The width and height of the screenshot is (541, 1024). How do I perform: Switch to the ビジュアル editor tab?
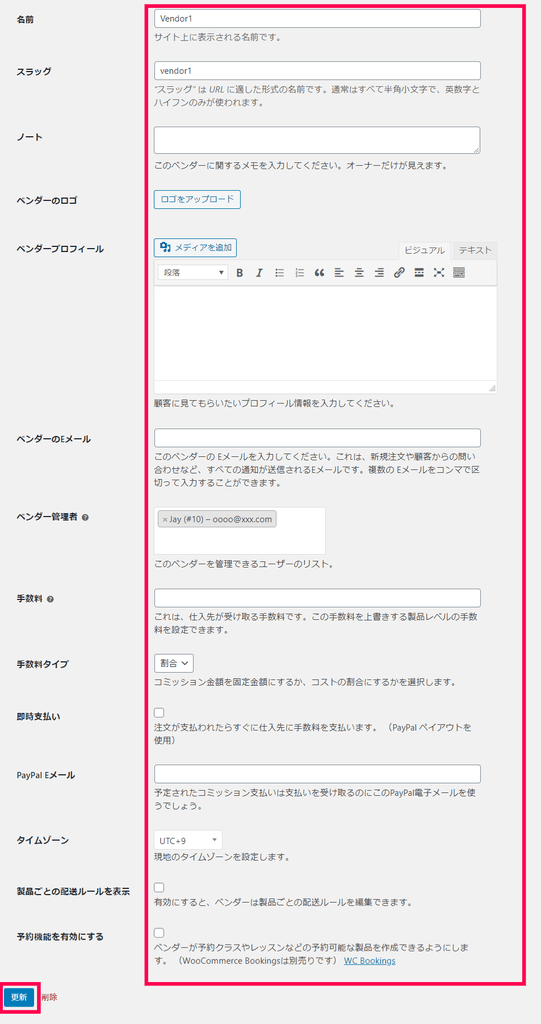pyautogui.click(x=424, y=250)
